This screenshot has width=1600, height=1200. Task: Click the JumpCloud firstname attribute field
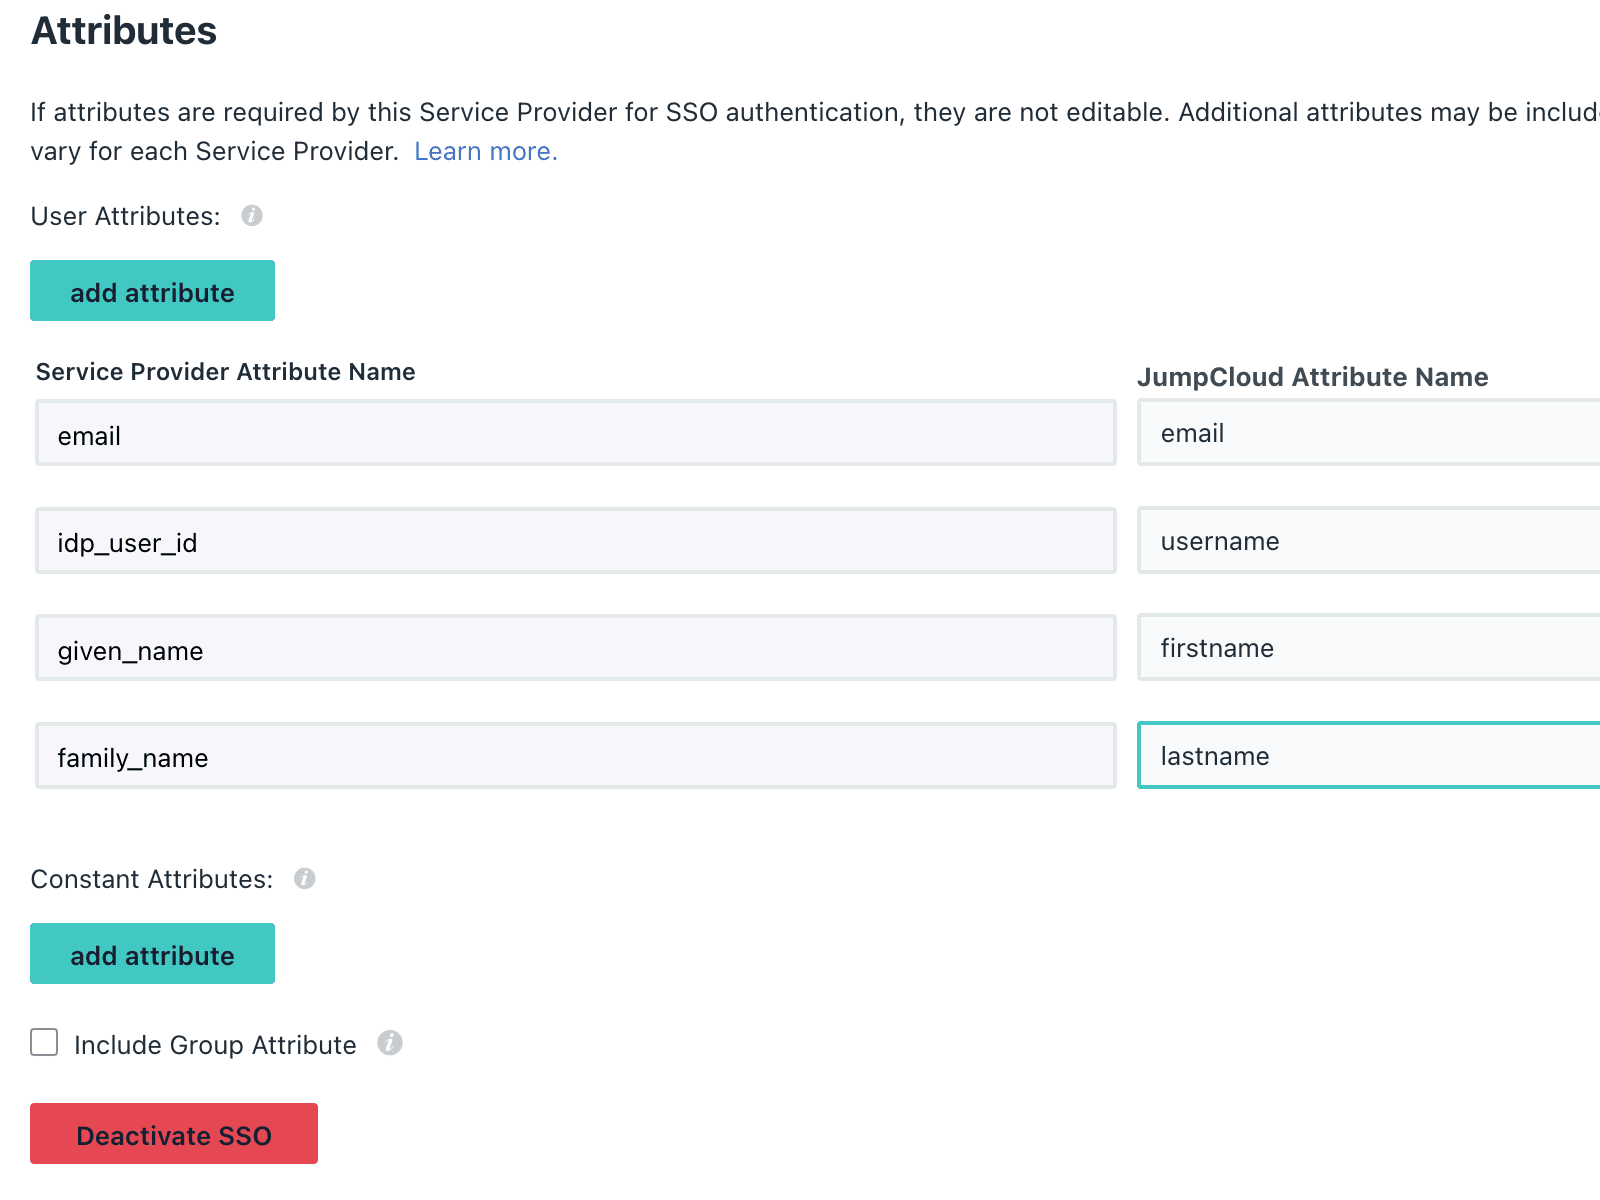click(x=1368, y=648)
